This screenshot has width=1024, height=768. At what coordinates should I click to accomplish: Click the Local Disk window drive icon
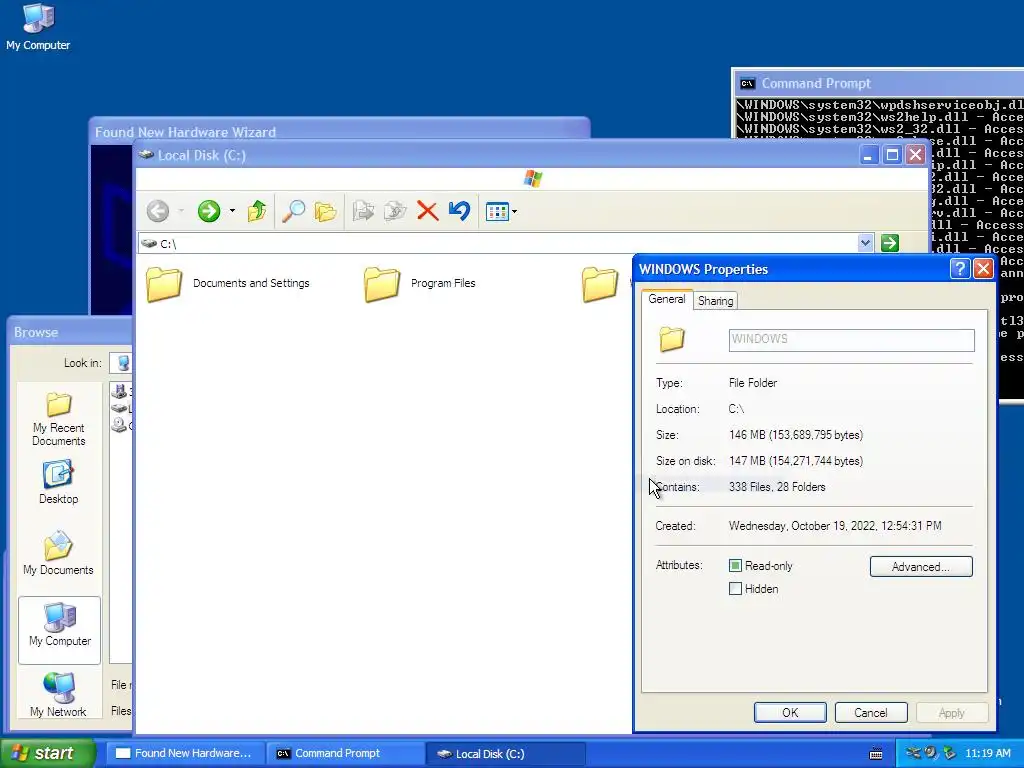pyautogui.click(x=146, y=155)
